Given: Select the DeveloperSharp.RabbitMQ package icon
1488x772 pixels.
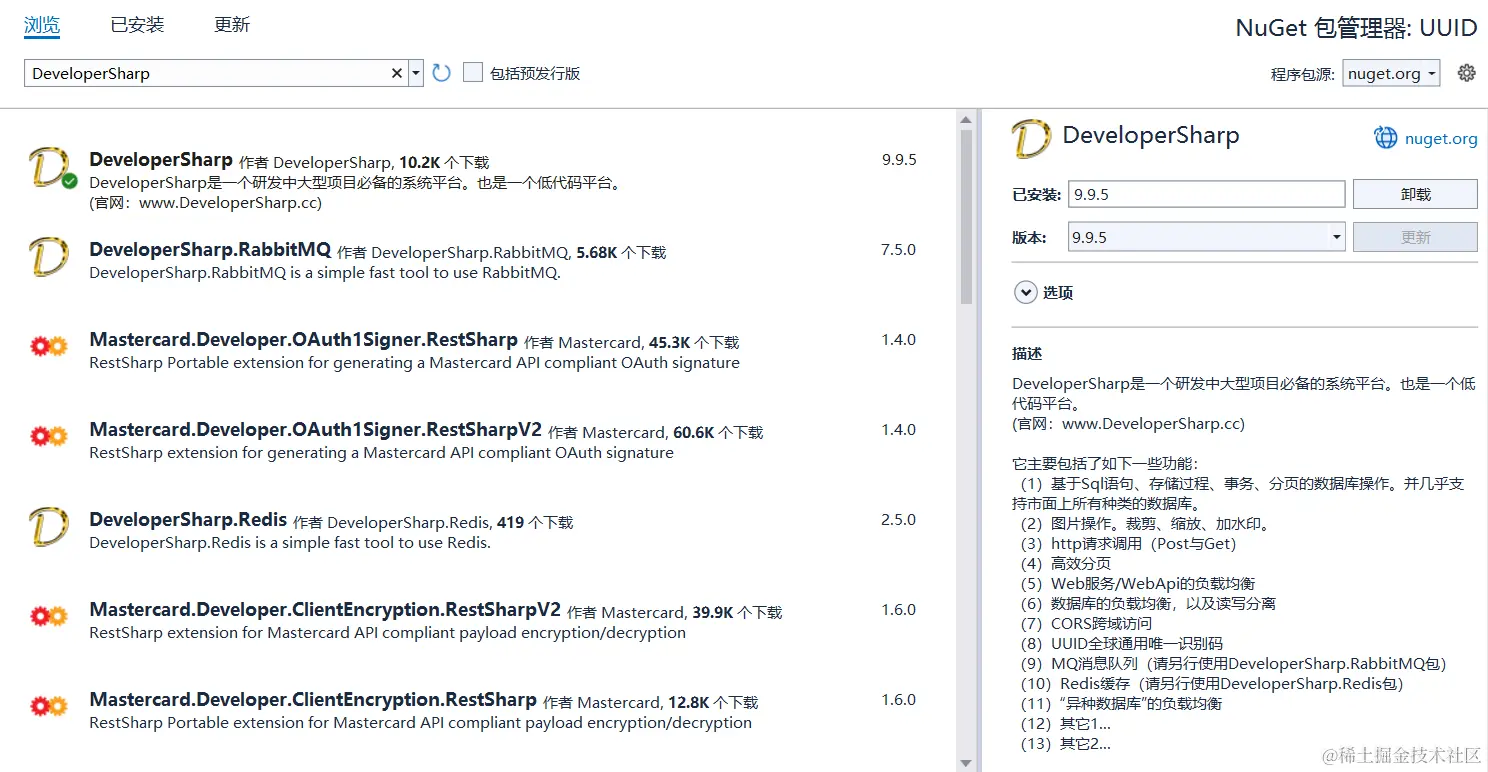Looking at the screenshot, I should point(48,257).
